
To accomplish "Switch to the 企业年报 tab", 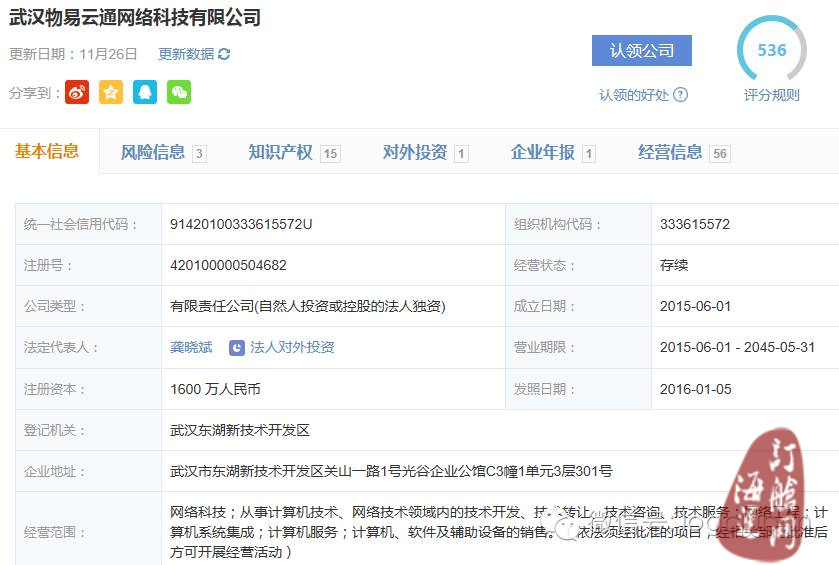I will click(x=553, y=153).
